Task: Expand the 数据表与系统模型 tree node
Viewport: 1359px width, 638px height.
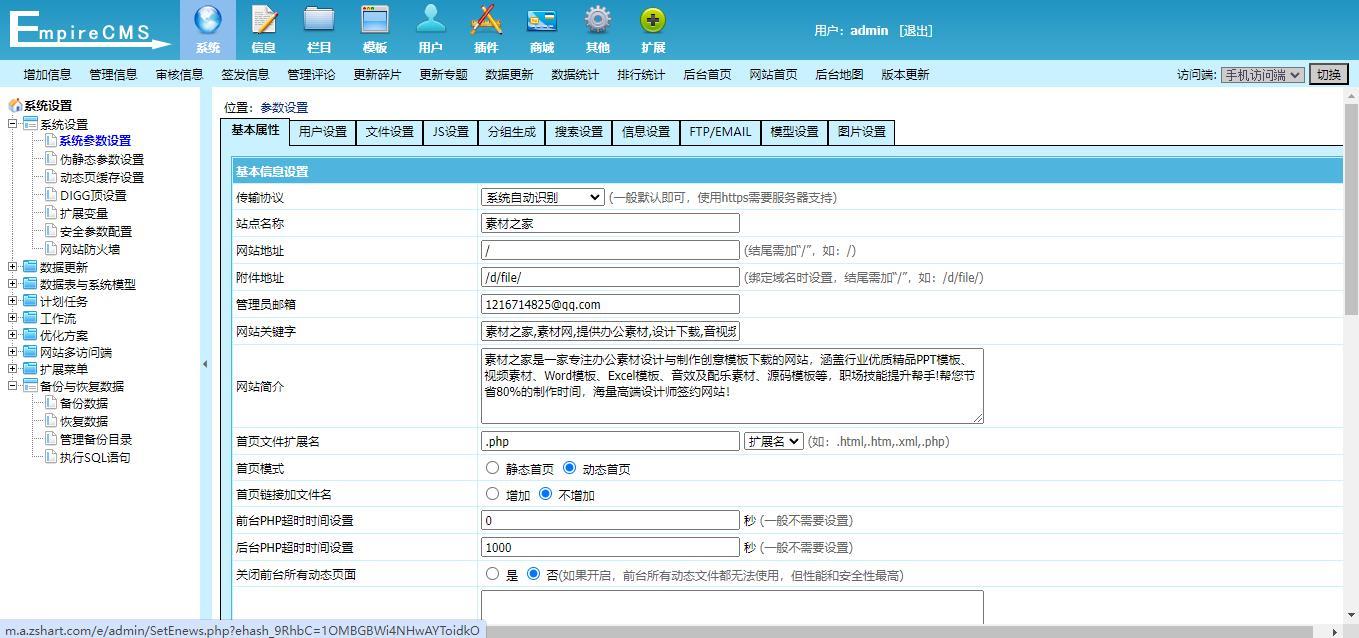Action: (x=13, y=284)
